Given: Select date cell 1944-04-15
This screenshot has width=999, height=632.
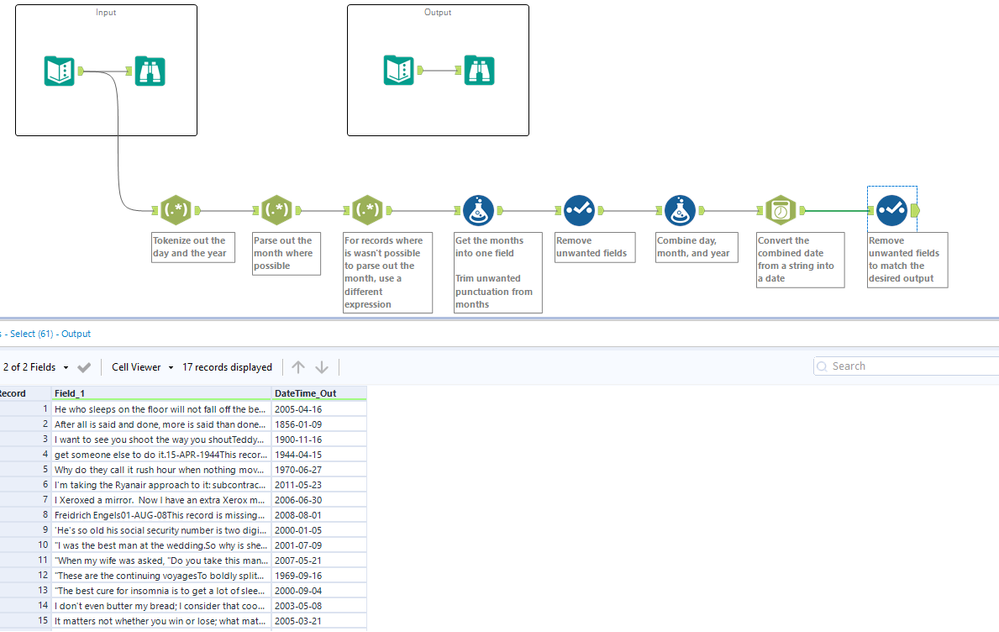Looking at the screenshot, I should click(x=319, y=455).
